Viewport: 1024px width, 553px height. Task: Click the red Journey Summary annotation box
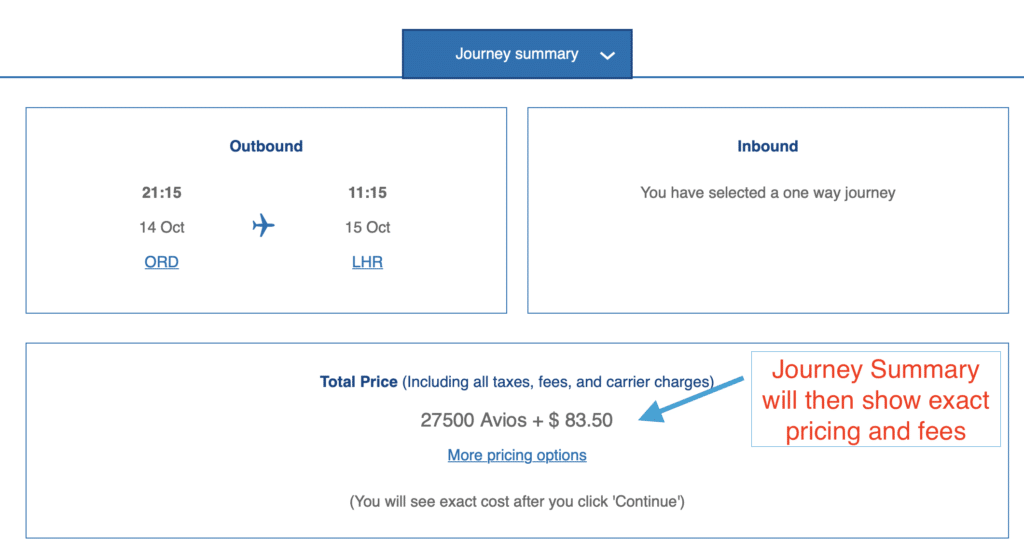pyautogui.click(x=875, y=399)
